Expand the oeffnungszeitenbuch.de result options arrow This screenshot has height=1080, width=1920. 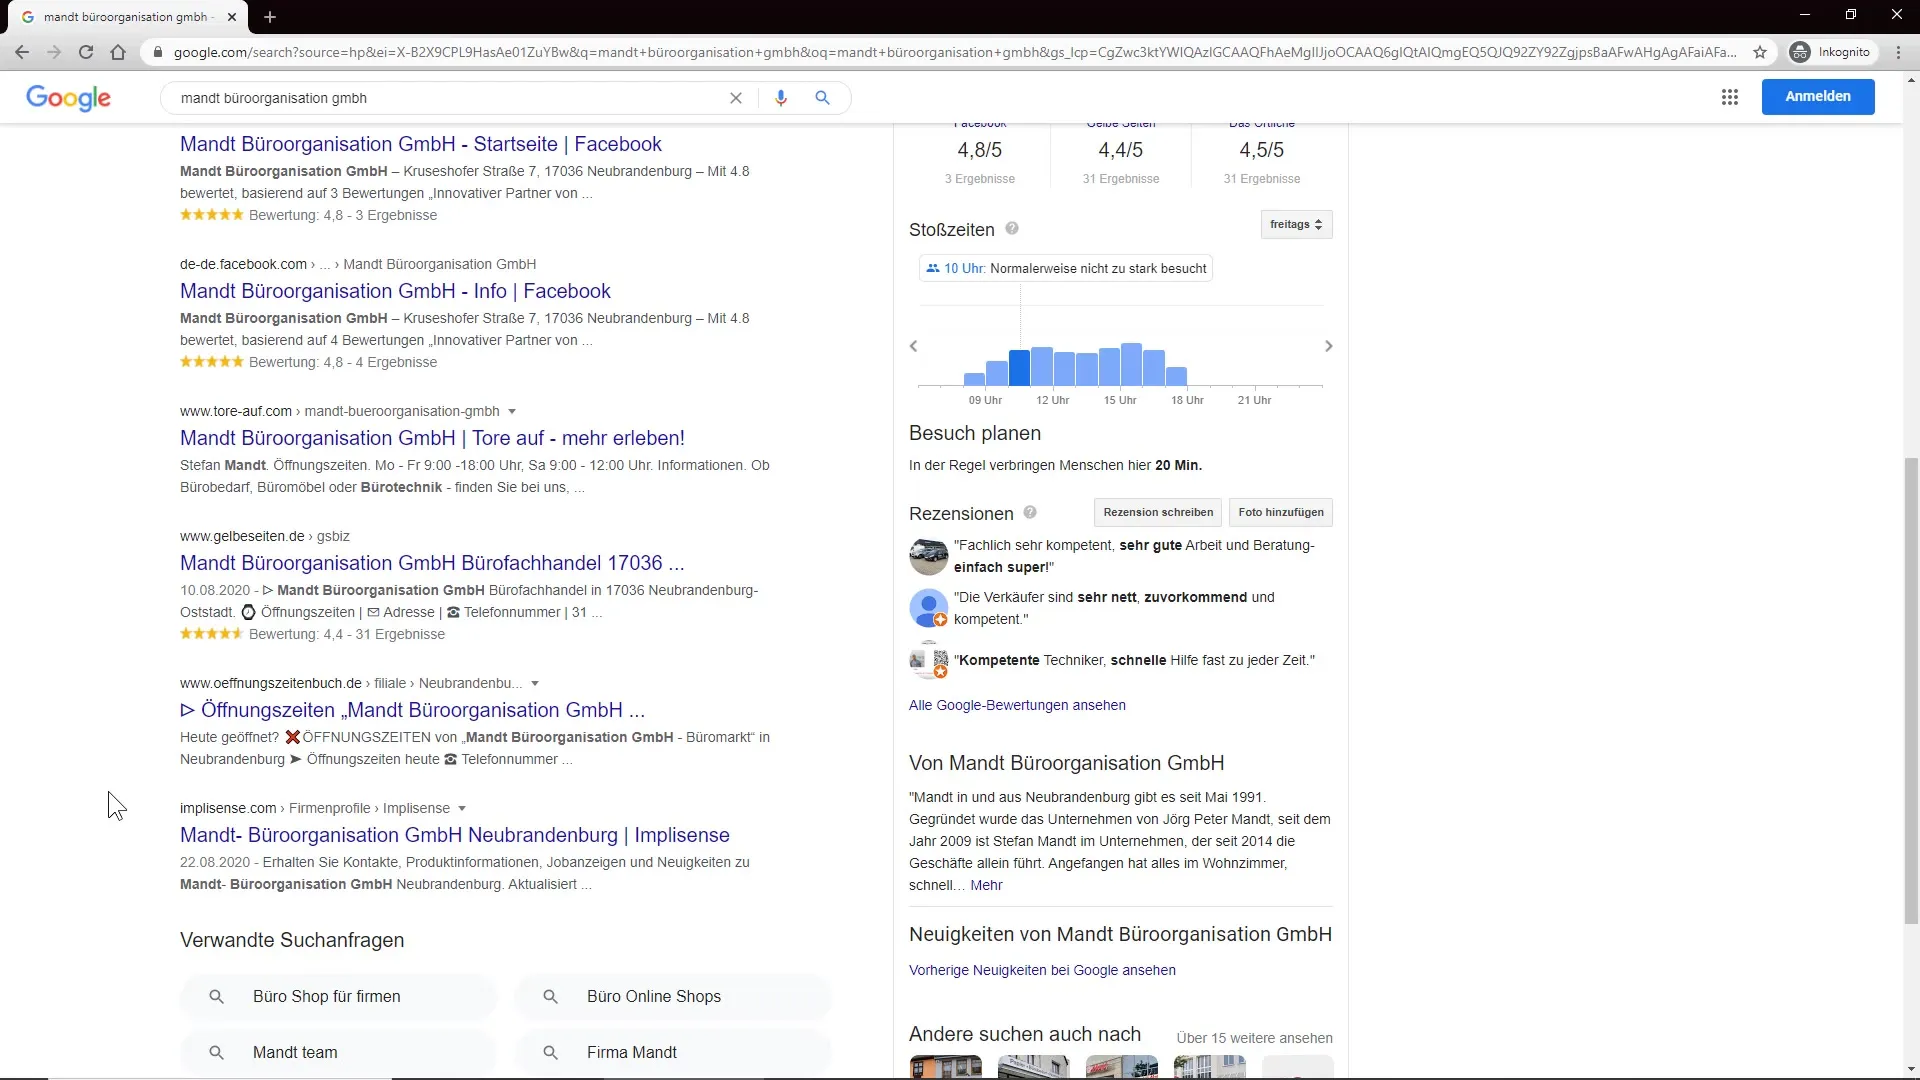tap(535, 683)
